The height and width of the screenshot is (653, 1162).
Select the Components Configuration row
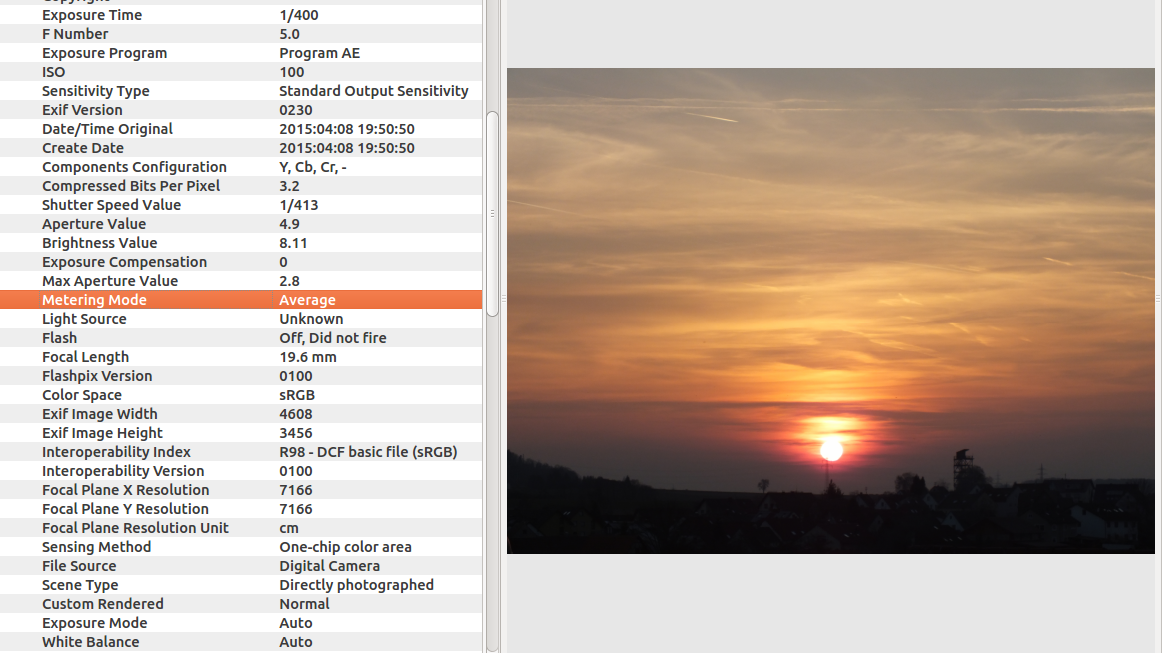tap(241, 167)
